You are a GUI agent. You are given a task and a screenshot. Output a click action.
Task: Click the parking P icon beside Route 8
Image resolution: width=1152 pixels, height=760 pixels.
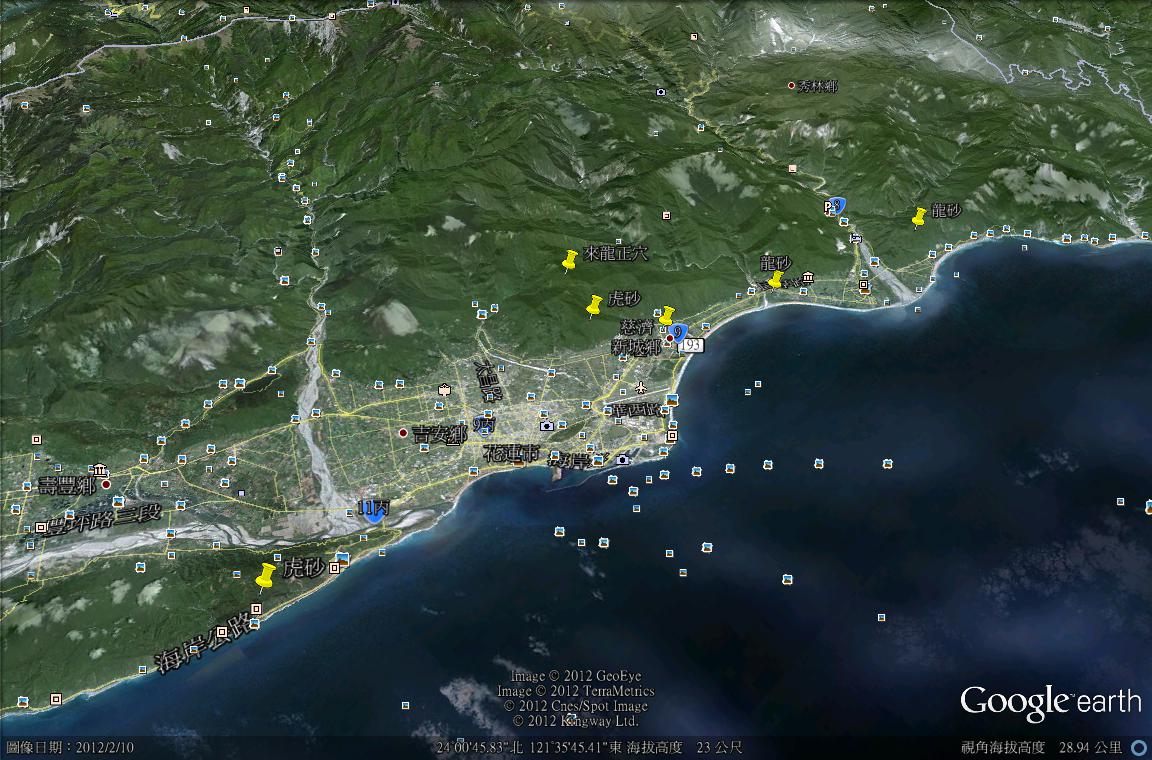click(827, 207)
